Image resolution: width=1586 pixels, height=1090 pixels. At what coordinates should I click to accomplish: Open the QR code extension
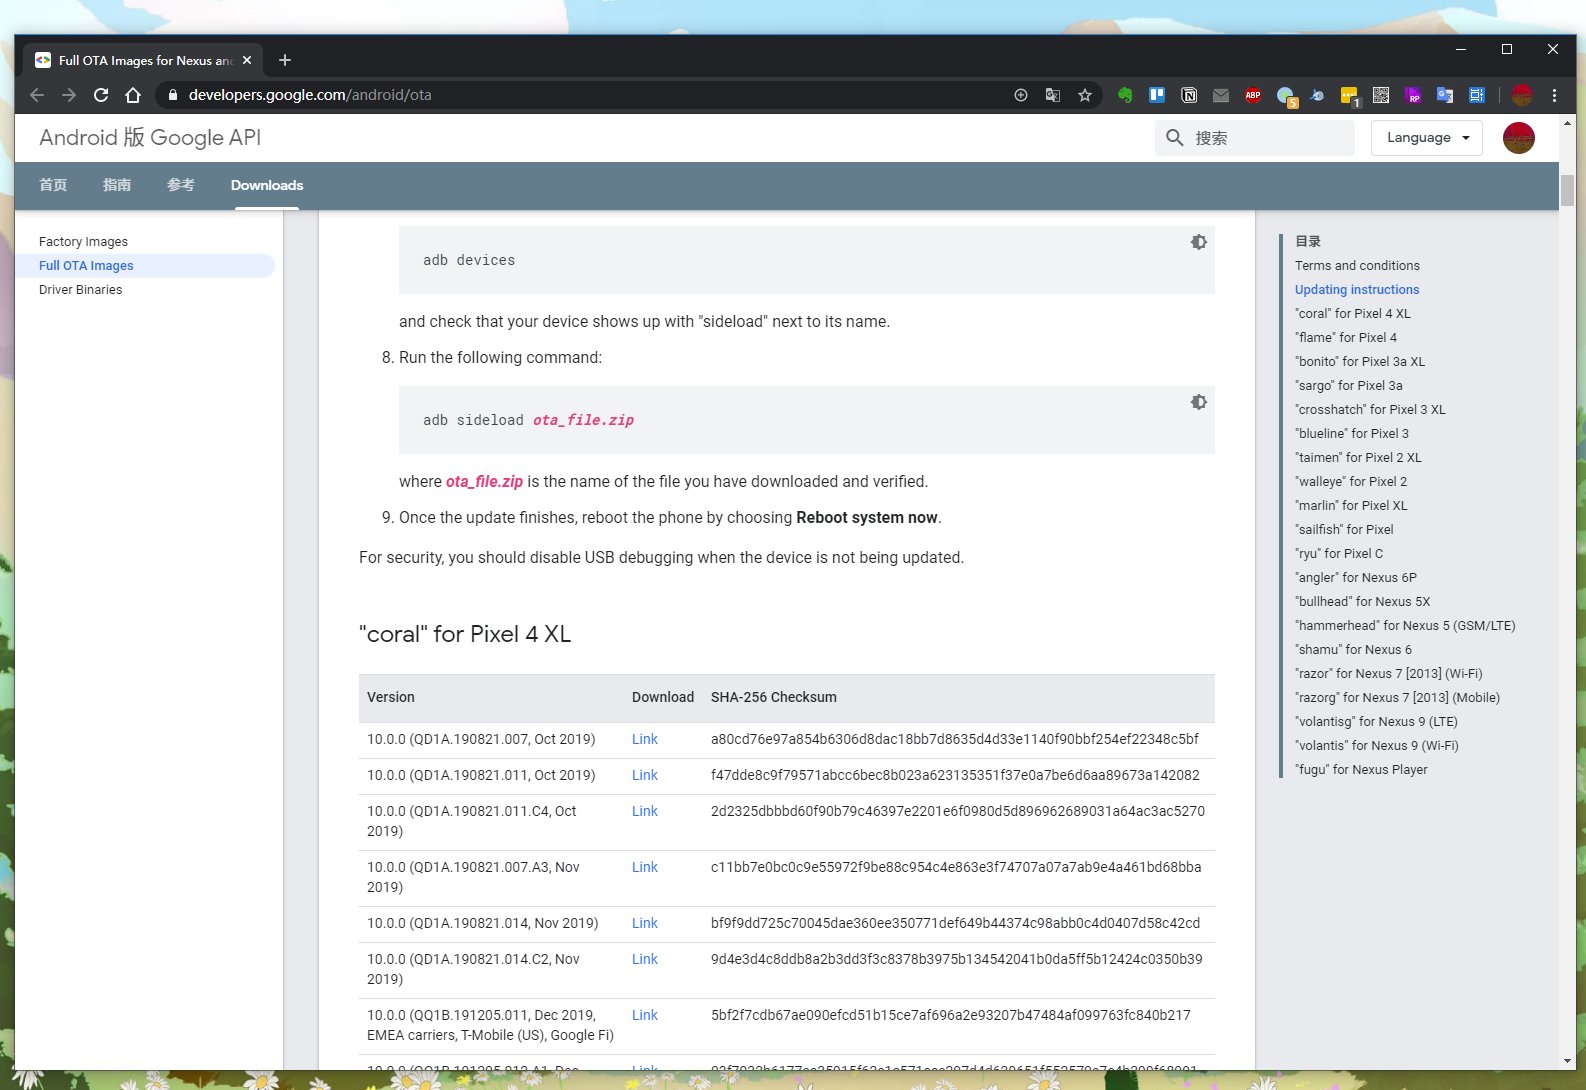click(1381, 95)
